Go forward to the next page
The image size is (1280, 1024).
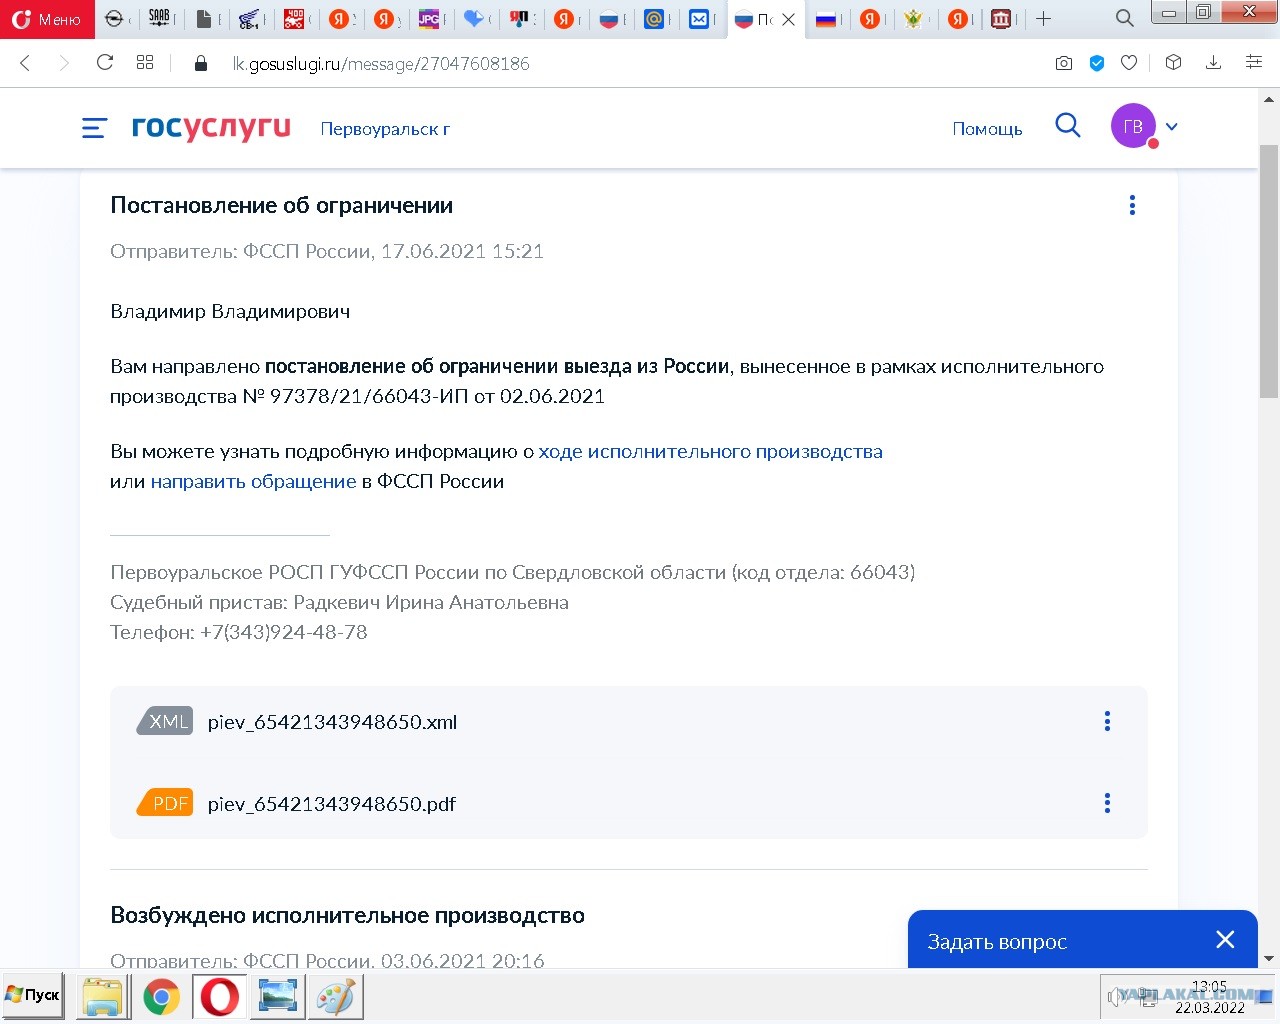click(64, 63)
